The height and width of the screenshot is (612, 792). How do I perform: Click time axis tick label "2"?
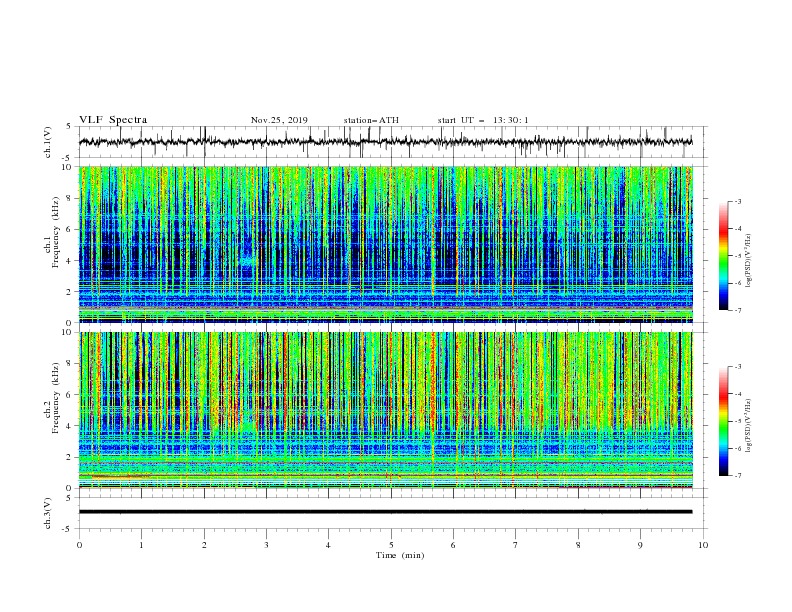click(x=204, y=545)
